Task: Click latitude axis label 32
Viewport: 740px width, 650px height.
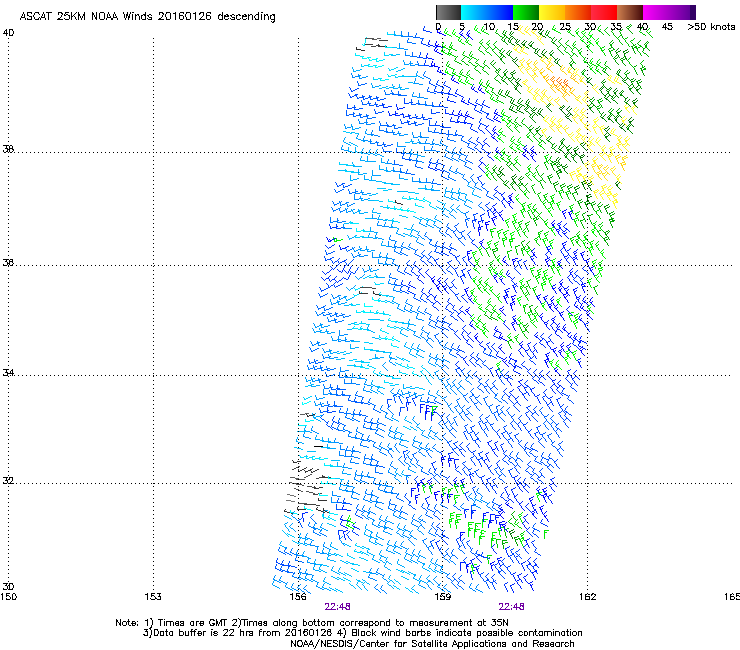Action: coord(8,481)
